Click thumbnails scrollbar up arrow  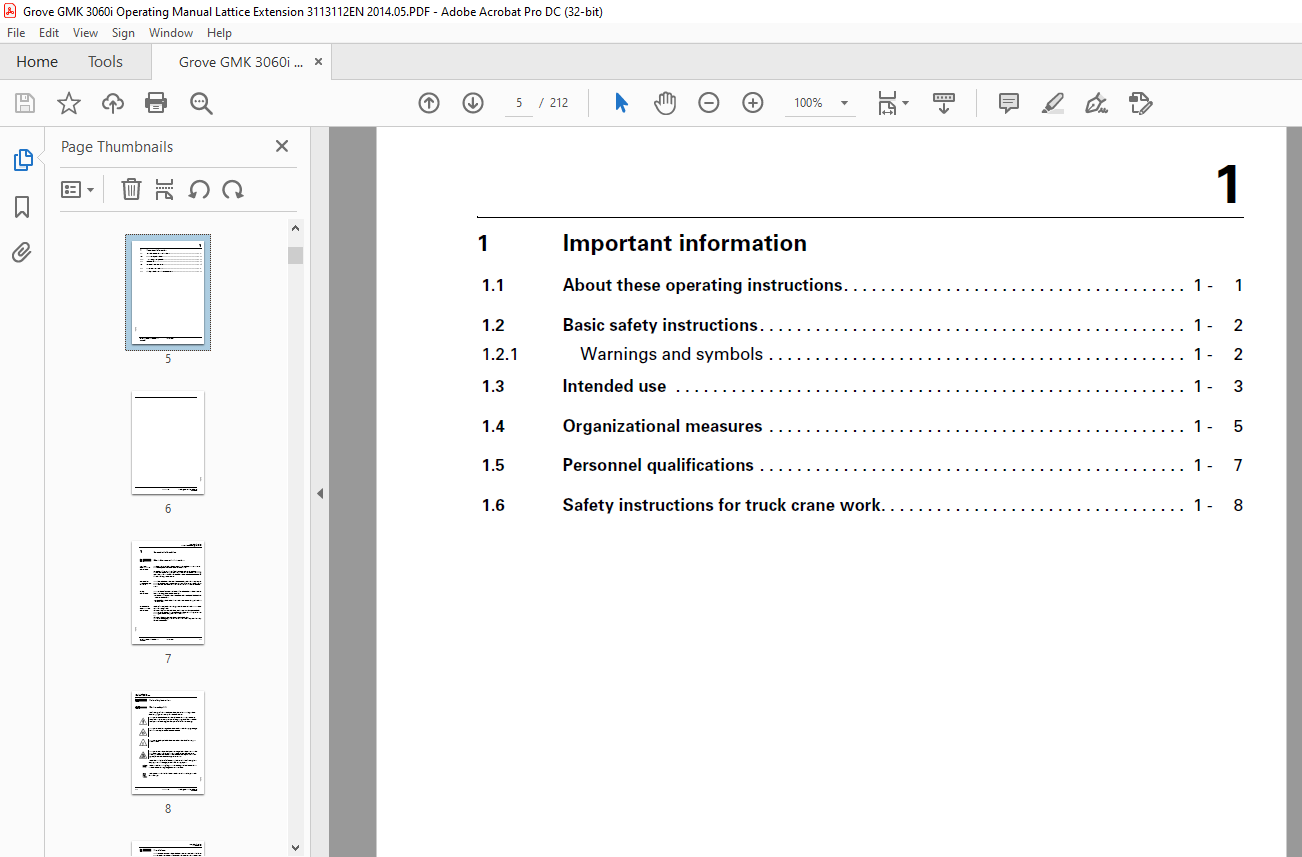click(295, 228)
